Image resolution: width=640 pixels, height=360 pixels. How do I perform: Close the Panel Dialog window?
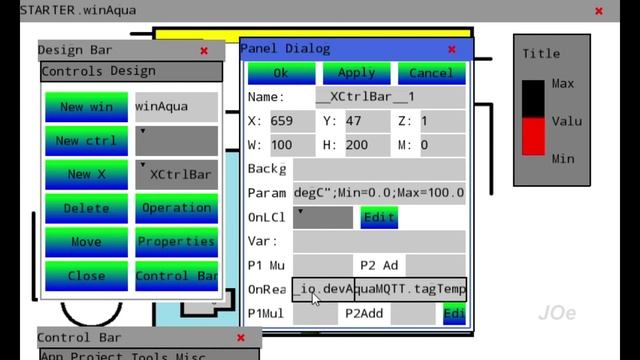point(452,49)
